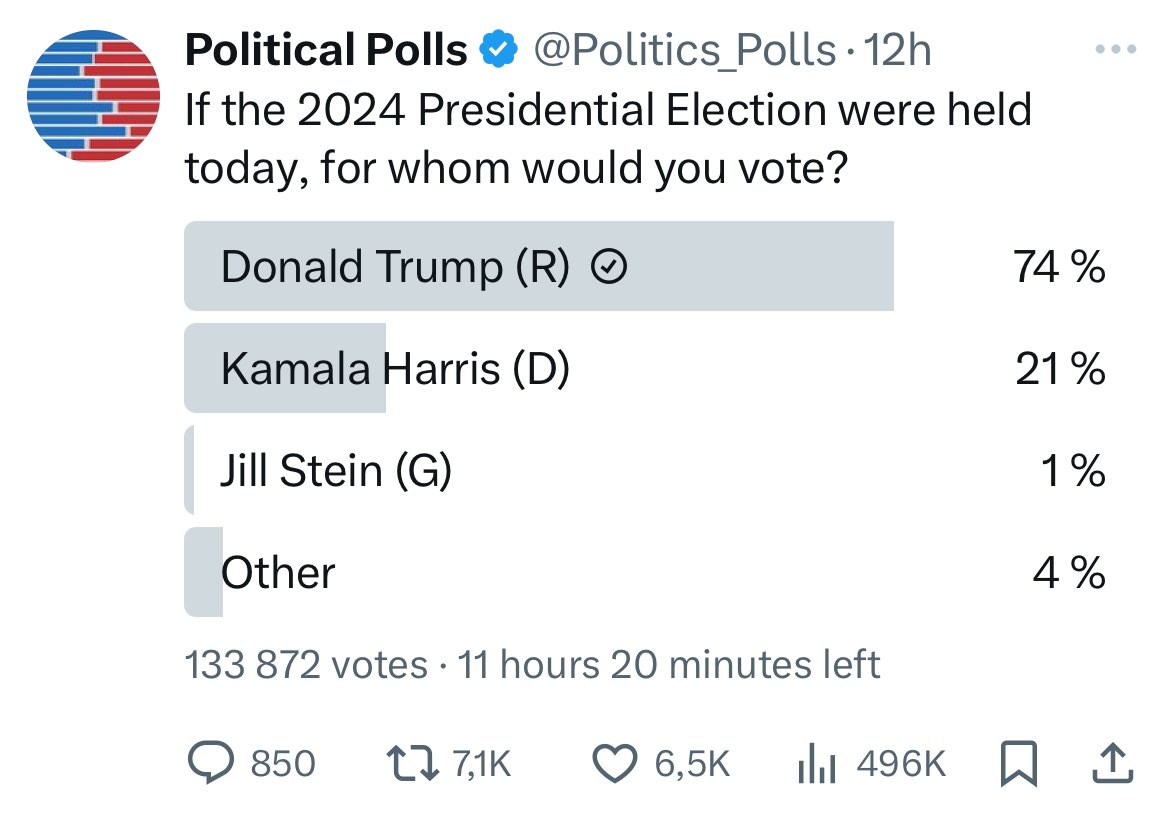Select Donald Trump (R) poll option

(x=645, y=266)
